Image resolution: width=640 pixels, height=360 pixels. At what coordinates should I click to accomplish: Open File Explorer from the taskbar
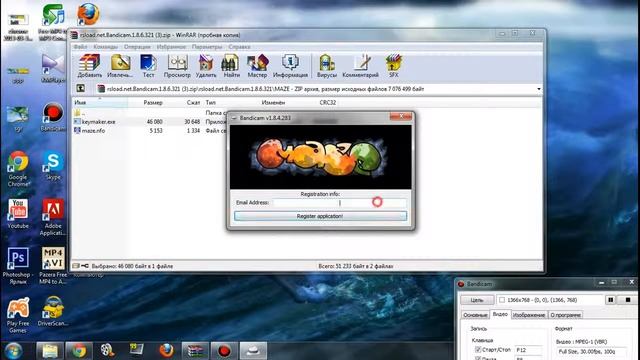point(50,351)
